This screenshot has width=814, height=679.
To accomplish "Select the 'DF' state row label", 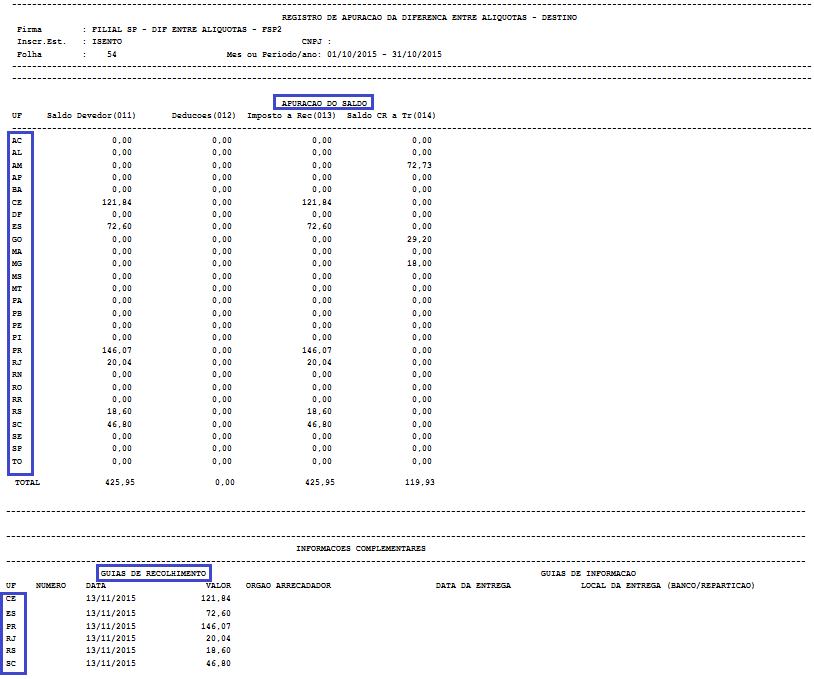I will coord(17,214).
